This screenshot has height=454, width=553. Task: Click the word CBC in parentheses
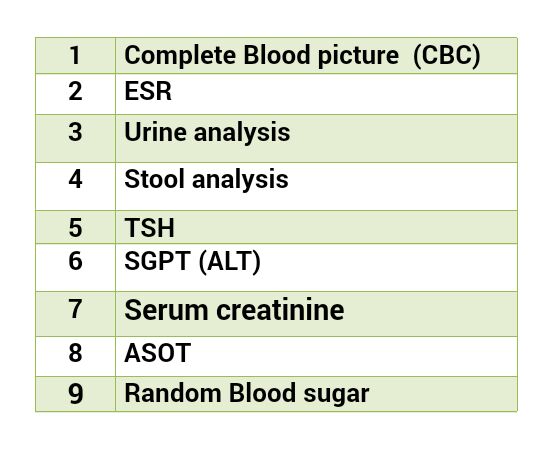446,55
